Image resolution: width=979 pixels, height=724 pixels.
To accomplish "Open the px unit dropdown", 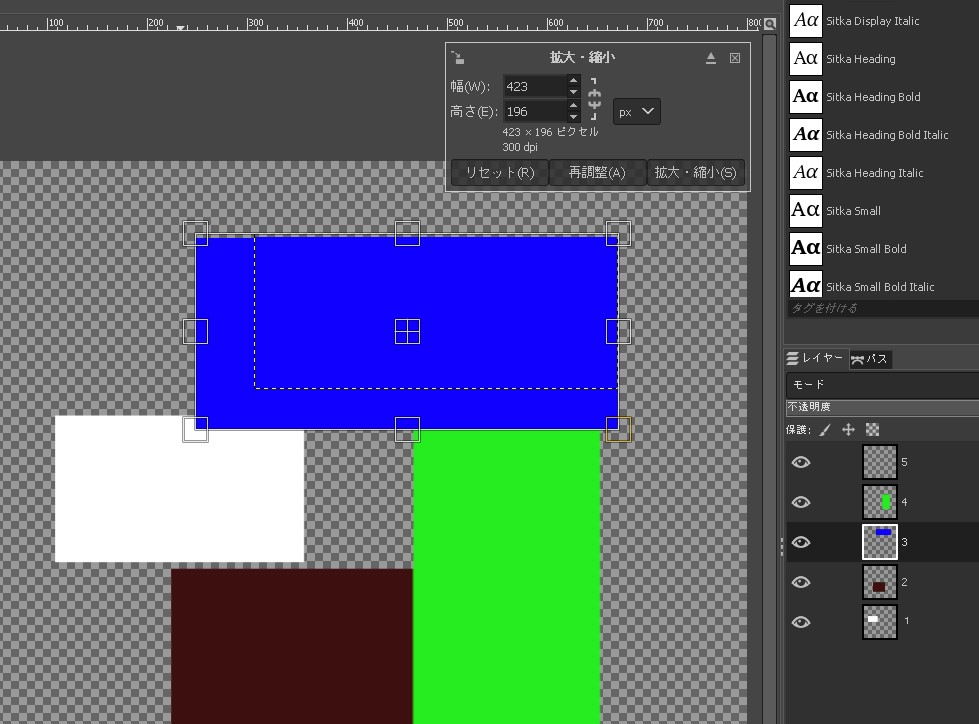I will (x=636, y=112).
